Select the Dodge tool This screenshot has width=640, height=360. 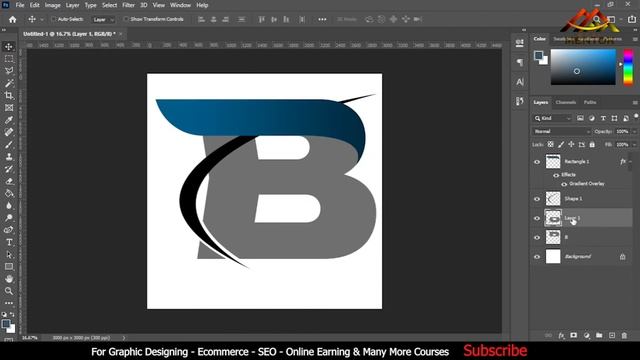[x=9, y=218]
